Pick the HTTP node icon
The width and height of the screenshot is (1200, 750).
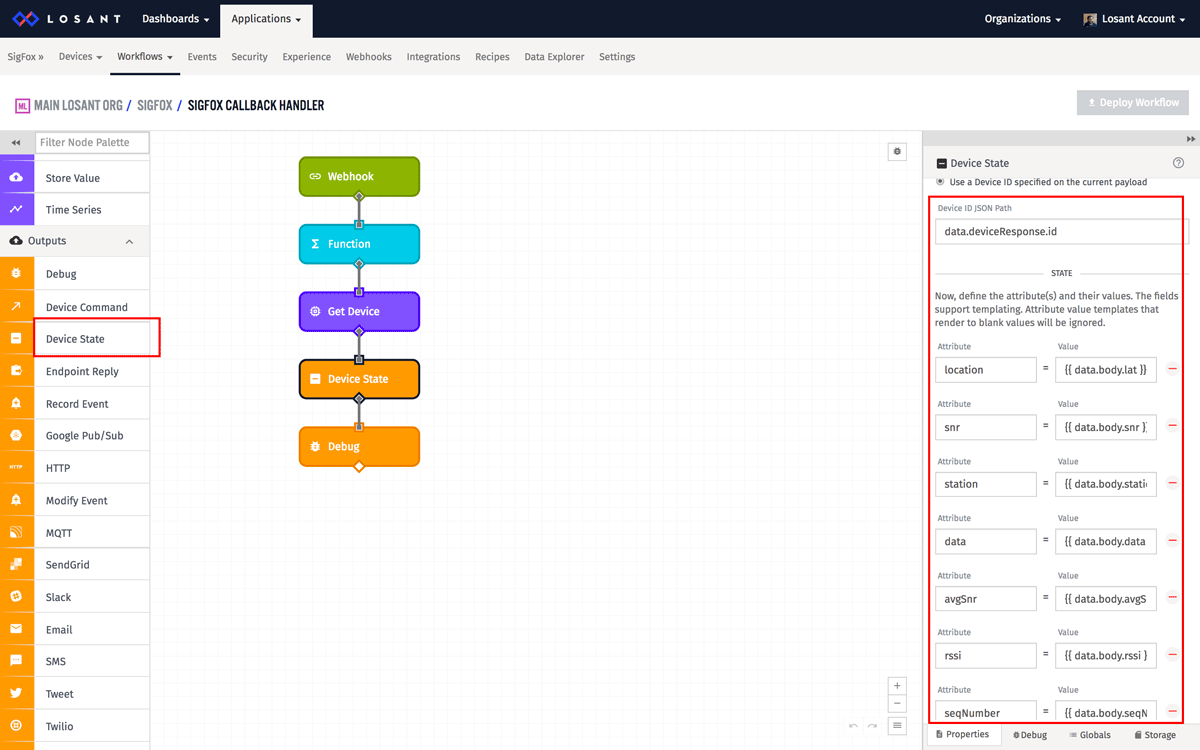pos(16,468)
